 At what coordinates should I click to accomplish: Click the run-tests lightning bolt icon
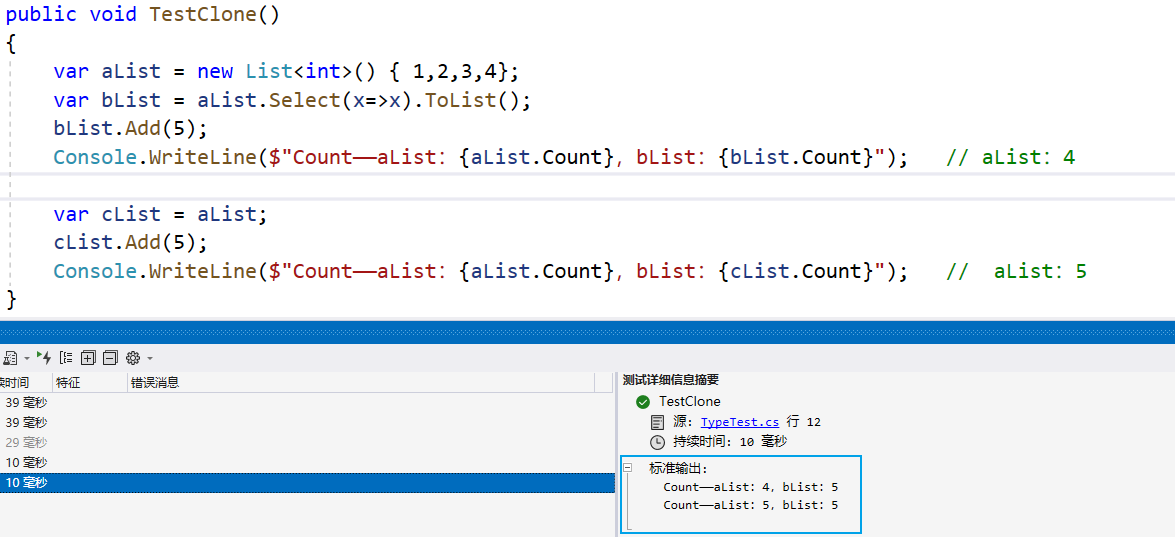(45, 357)
